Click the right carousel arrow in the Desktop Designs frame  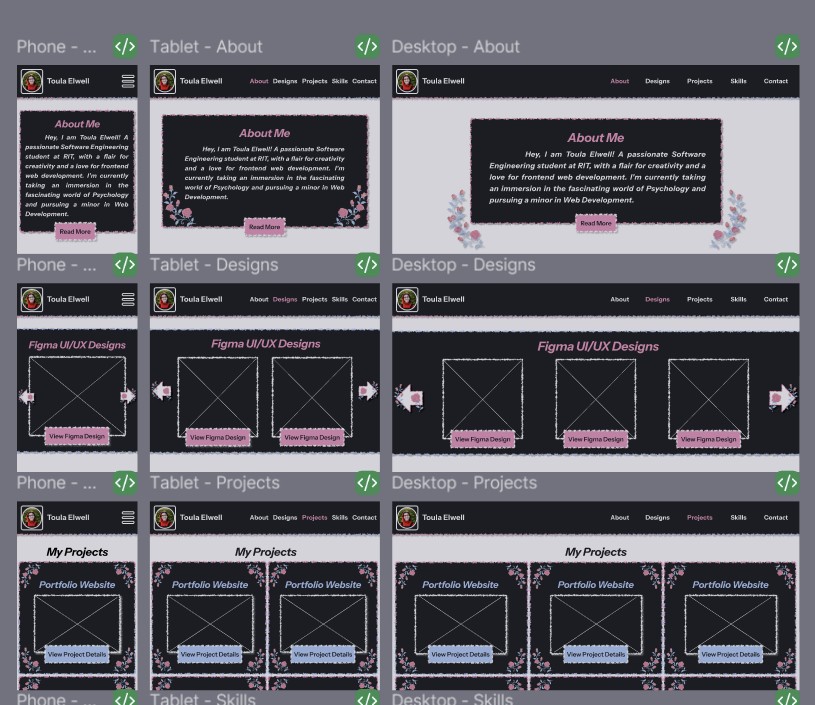click(x=781, y=398)
